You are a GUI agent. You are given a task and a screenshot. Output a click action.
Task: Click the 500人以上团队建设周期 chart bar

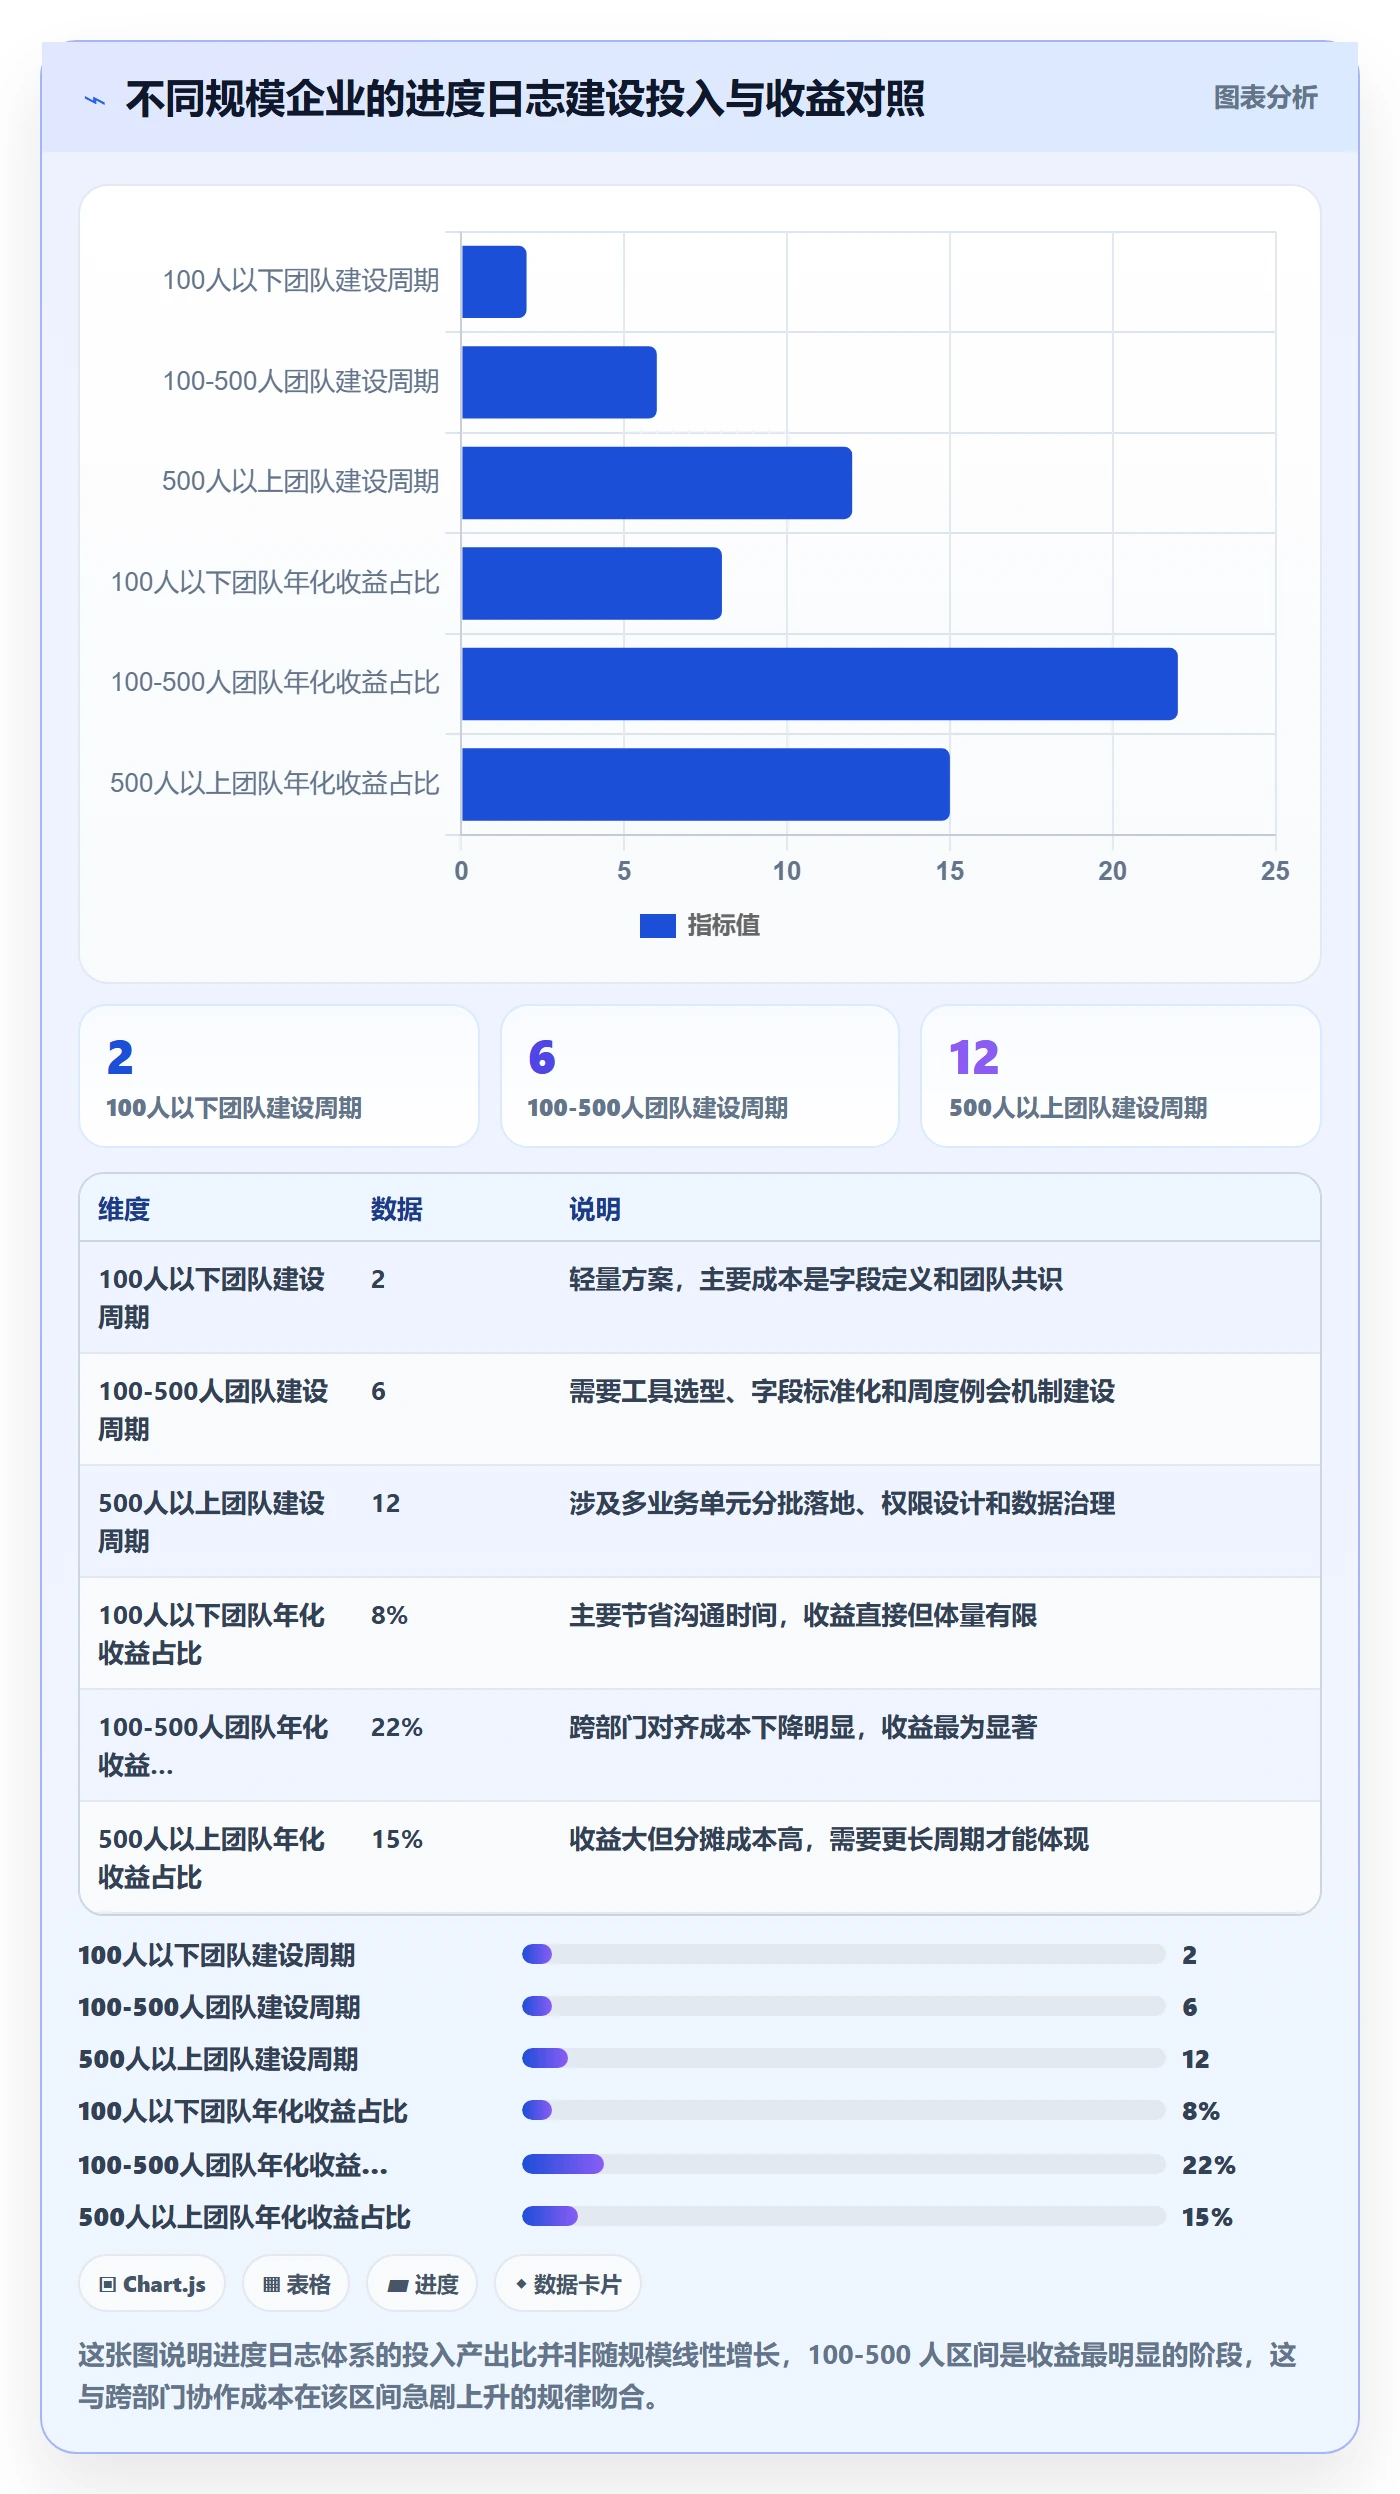(x=657, y=483)
